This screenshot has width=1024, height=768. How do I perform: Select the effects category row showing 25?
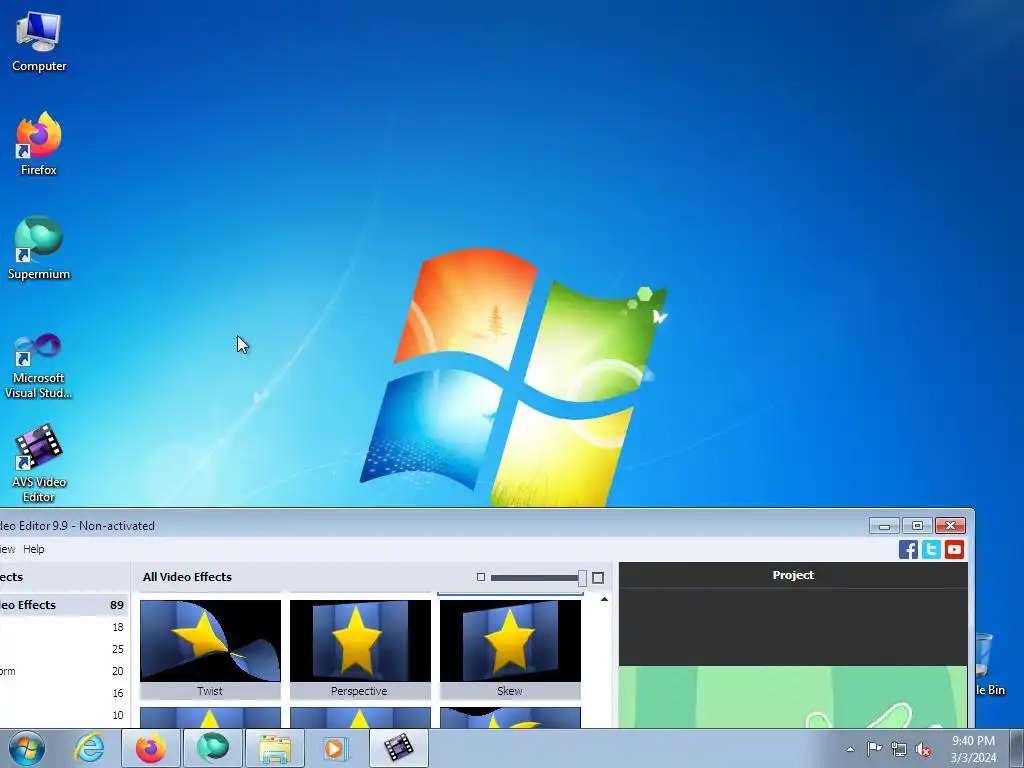pyautogui.click(x=63, y=649)
